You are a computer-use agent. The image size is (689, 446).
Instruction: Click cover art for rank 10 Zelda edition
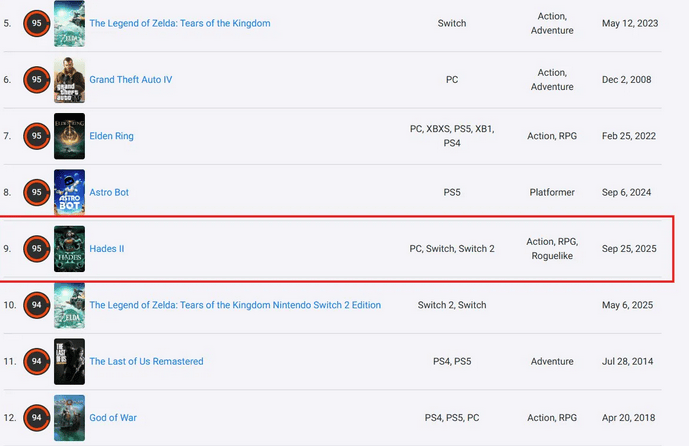(69, 305)
